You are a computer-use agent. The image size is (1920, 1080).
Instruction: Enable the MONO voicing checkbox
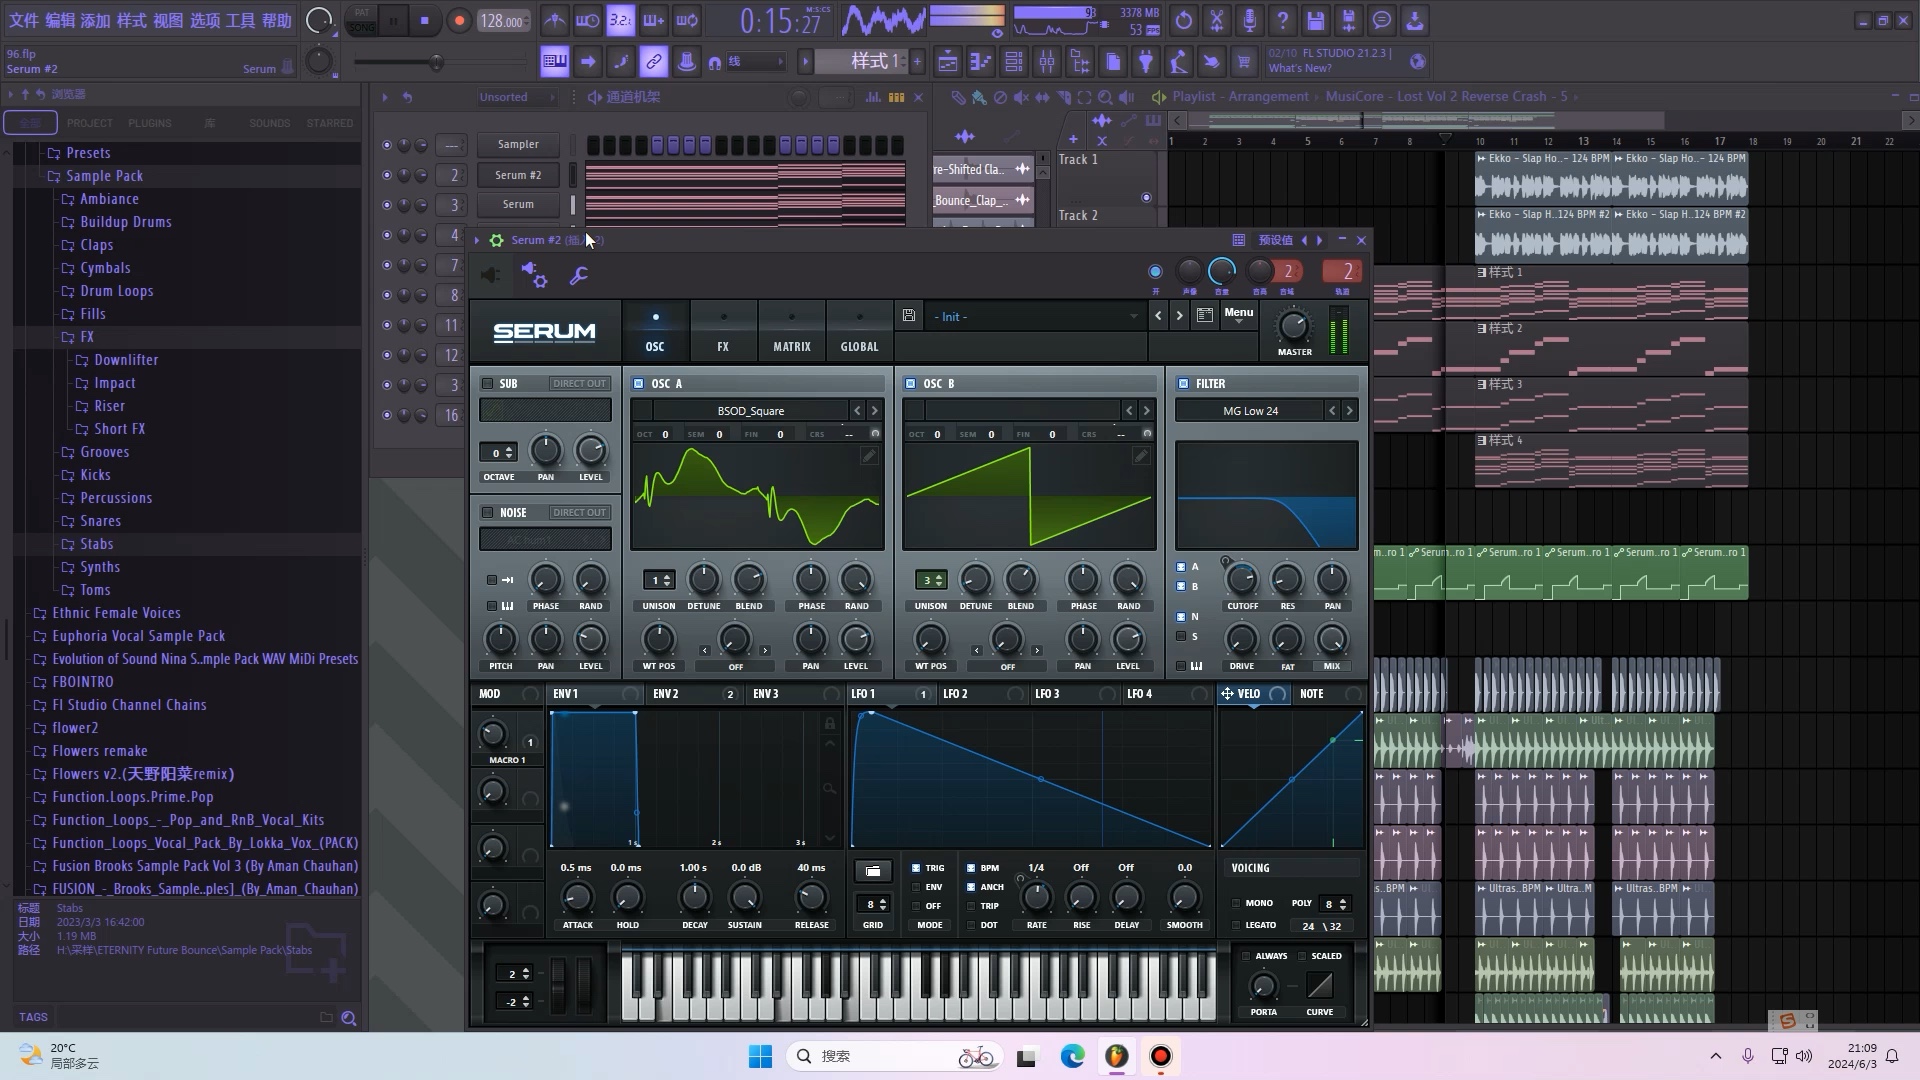[x=1237, y=903]
